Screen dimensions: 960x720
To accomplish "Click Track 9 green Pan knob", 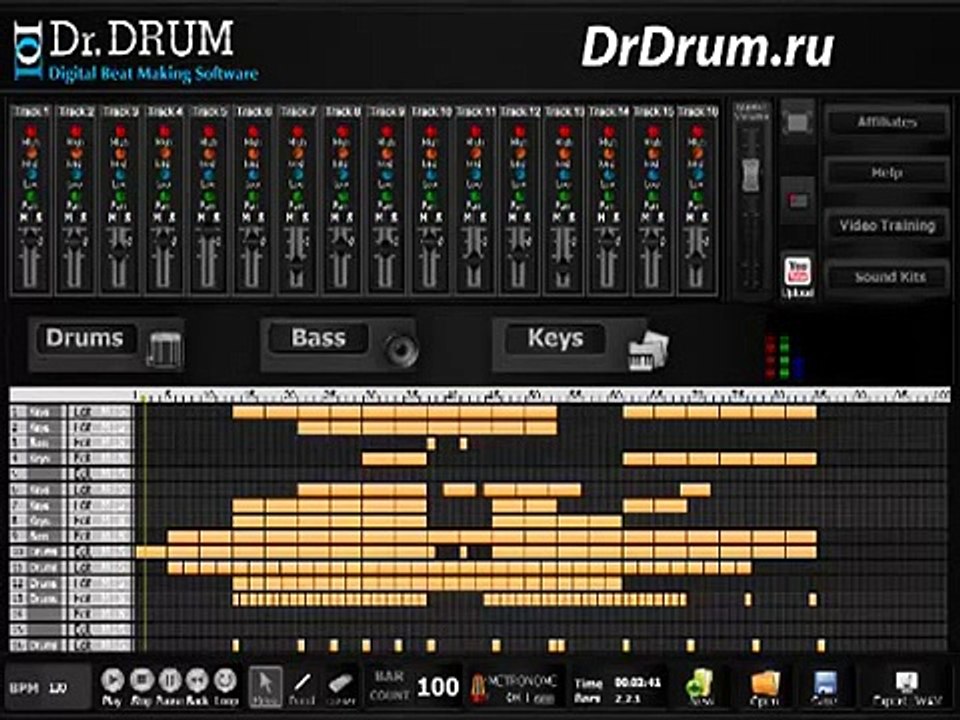I will pyautogui.click(x=387, y=197).
